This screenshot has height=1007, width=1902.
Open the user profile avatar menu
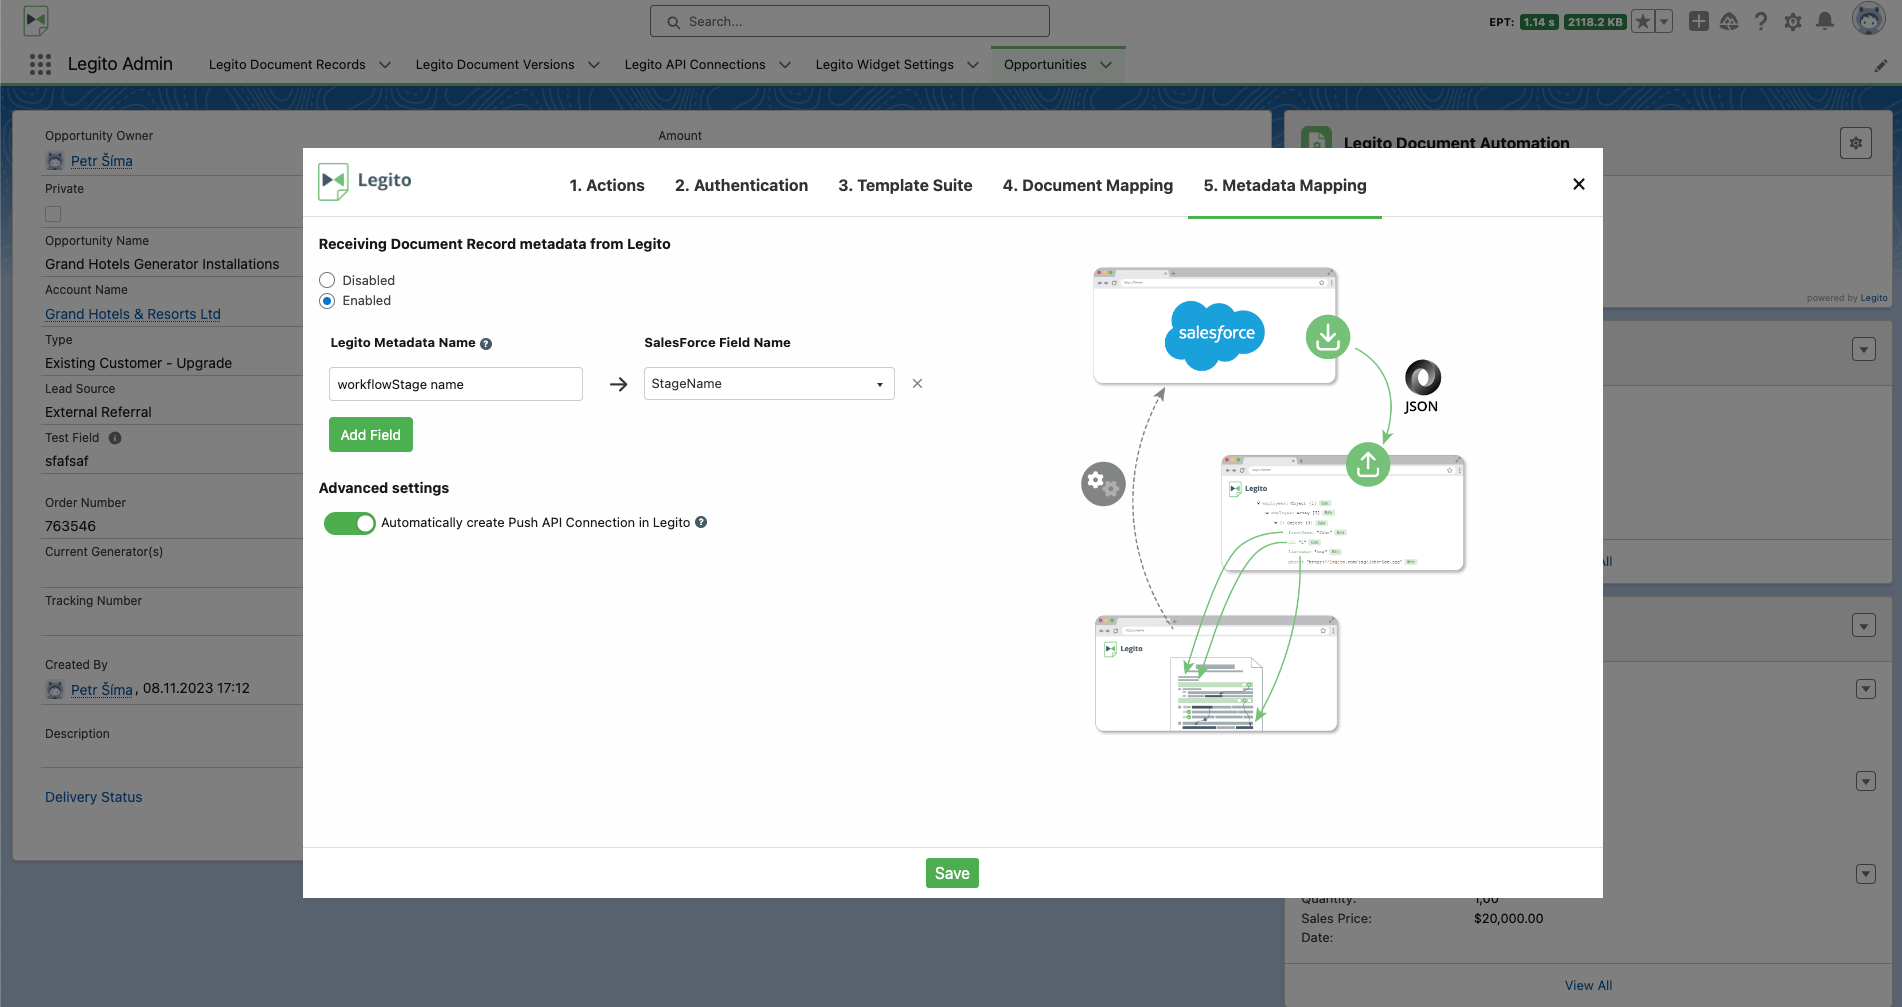(x=1868, y=19)
